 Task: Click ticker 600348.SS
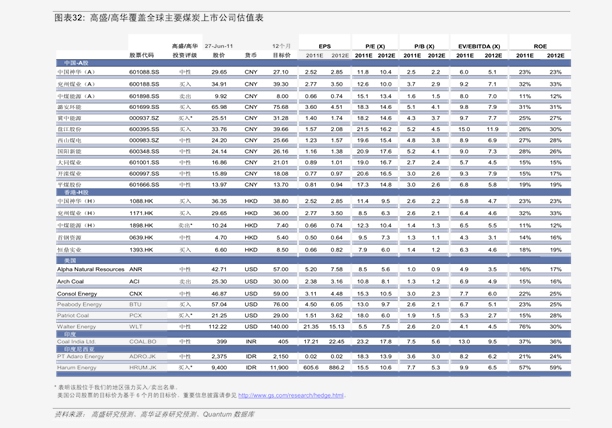pos(144,151)
